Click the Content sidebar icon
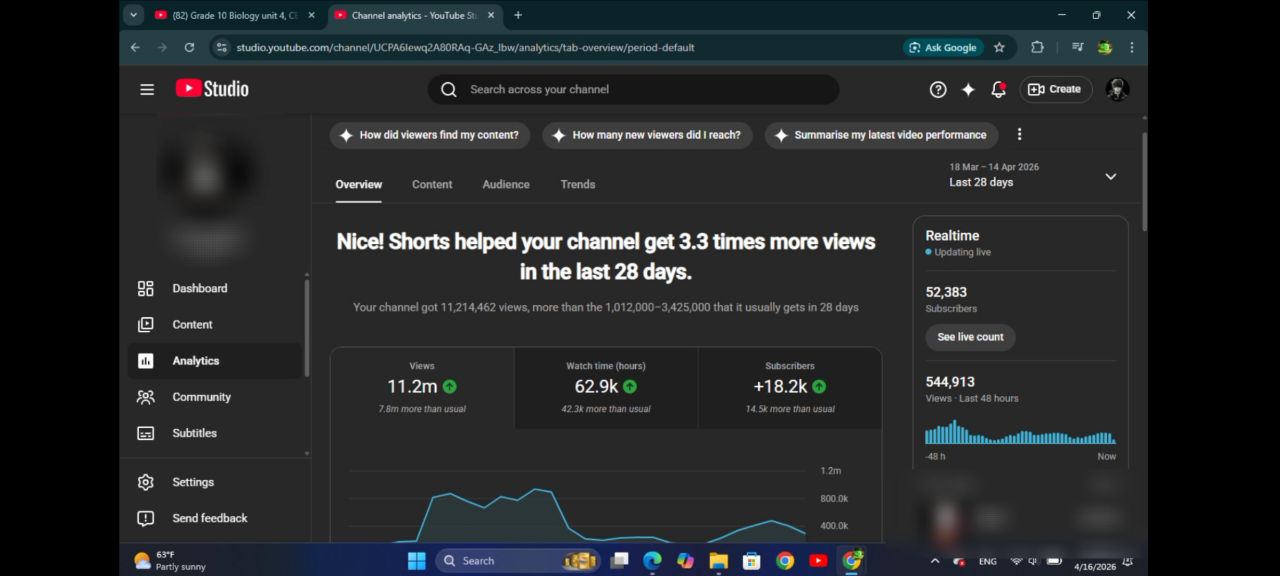This screenshot has width=1280, height=576. (x=146, y=324)
